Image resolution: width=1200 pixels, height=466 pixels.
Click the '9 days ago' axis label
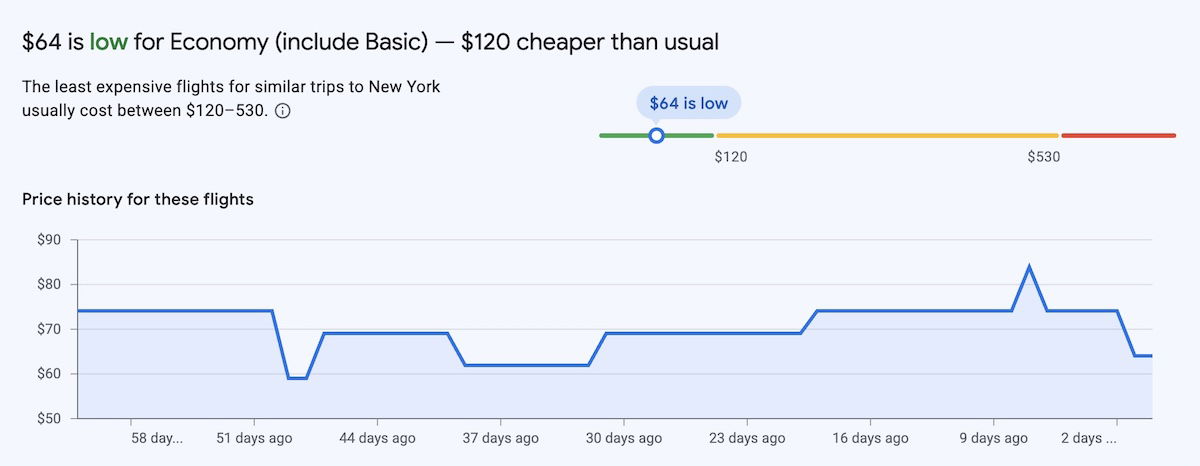994,438
